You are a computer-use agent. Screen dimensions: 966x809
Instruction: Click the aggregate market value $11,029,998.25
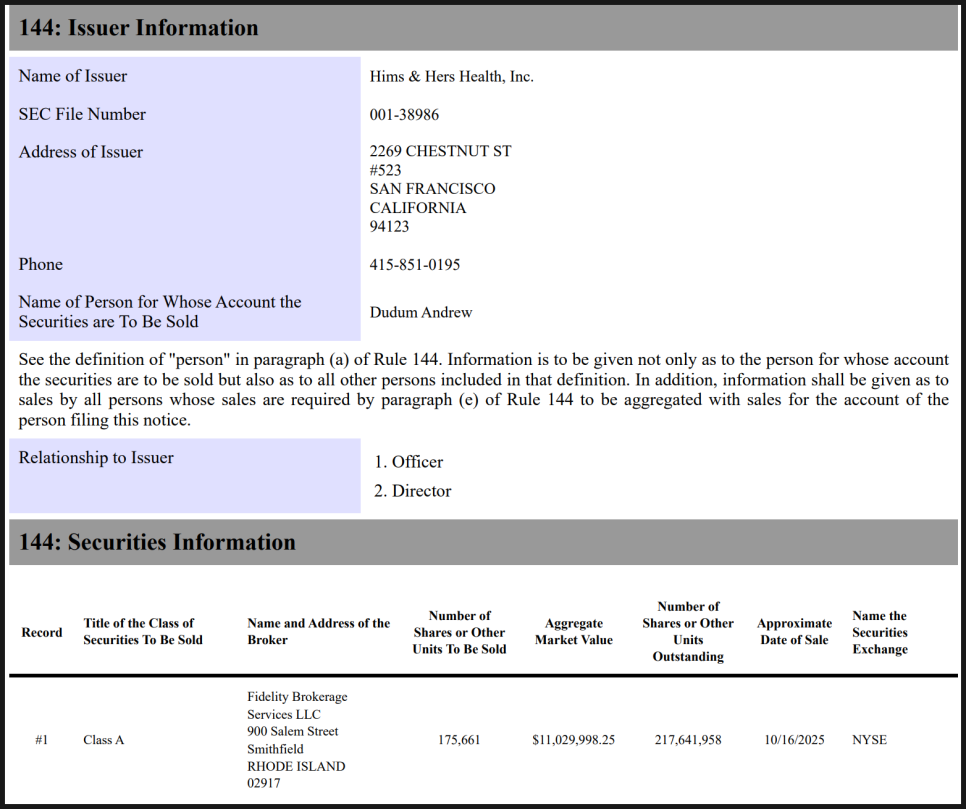[573, 740]
